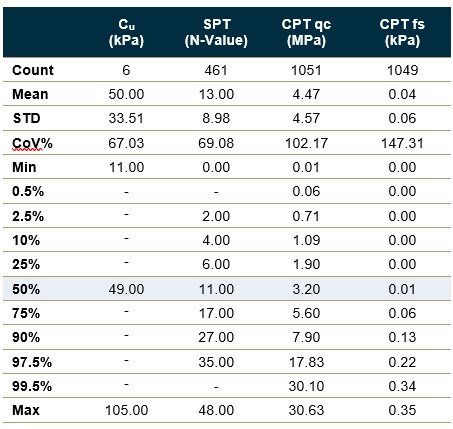Click the 0.5% percentile row label
Viewport: 453px width, 429px height.
pos(28,192)
